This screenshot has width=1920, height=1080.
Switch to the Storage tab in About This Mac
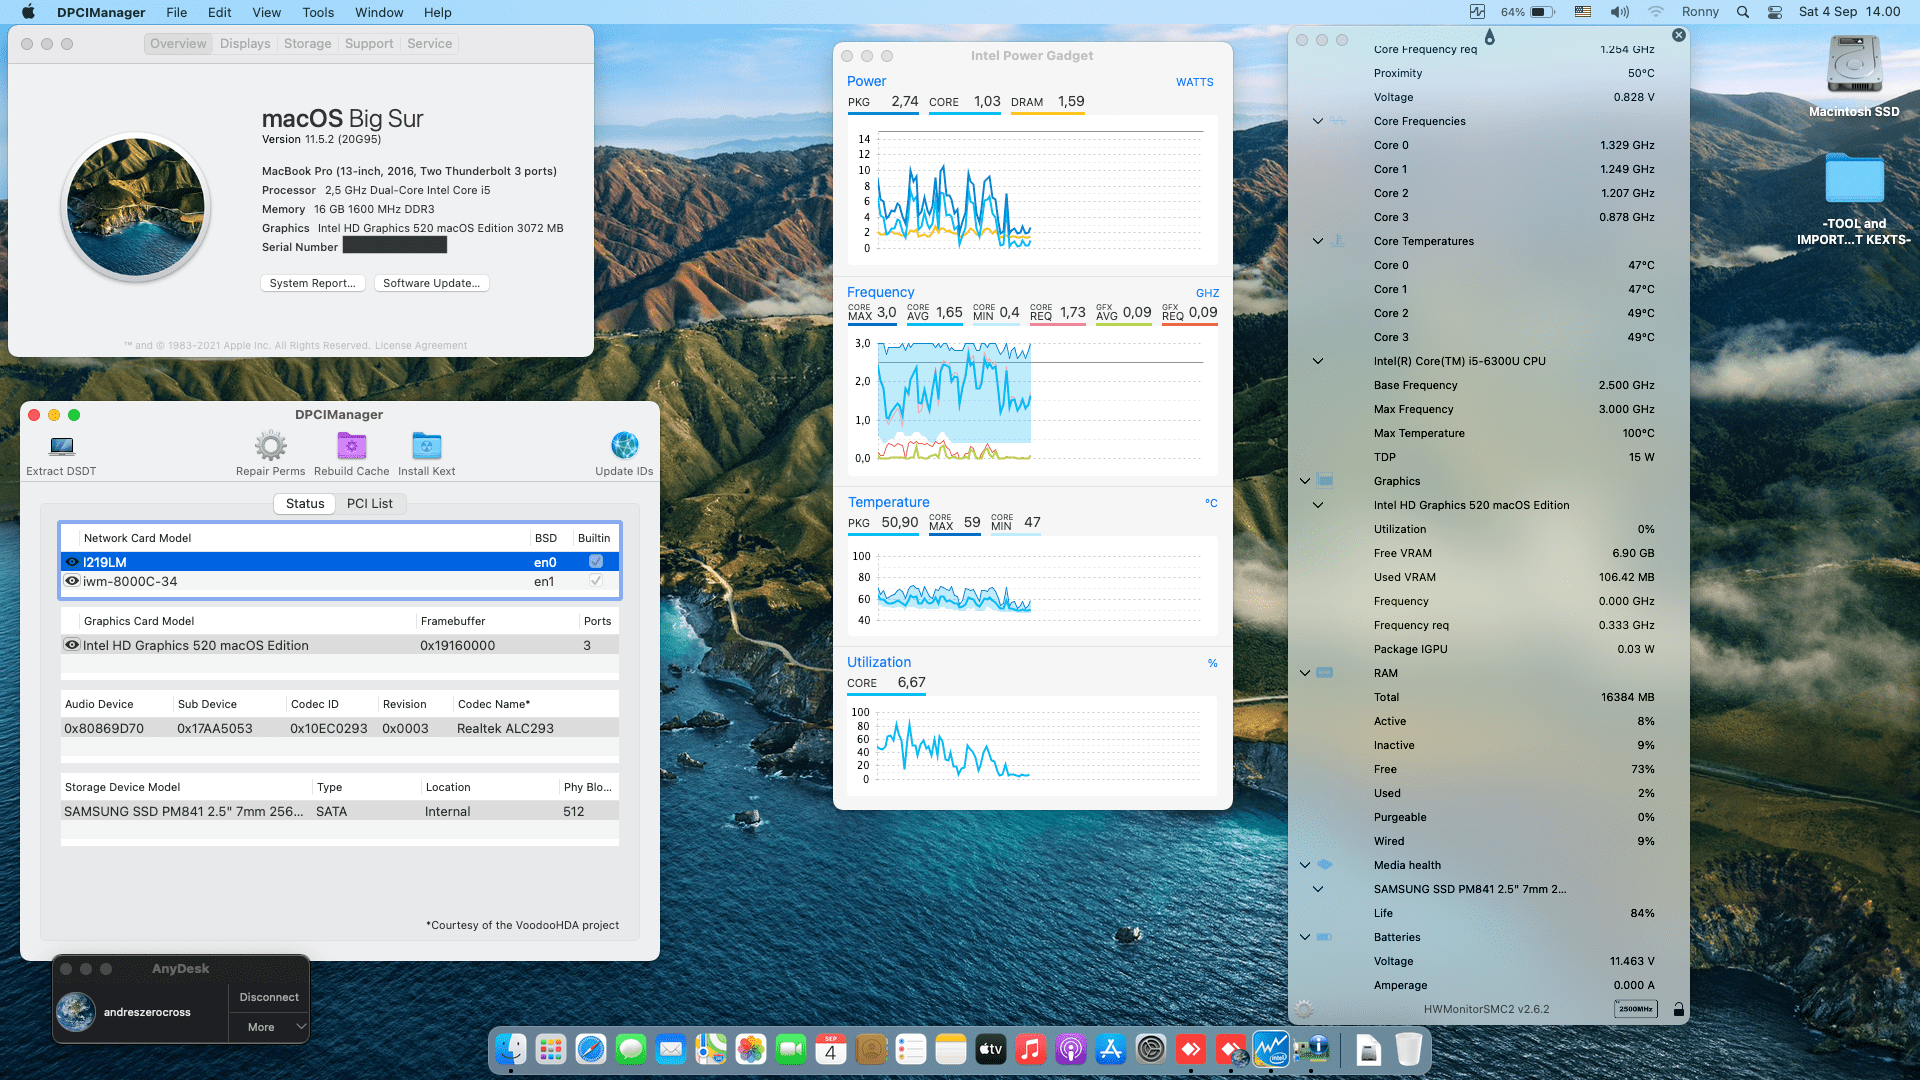pyautogui.click(x=307, y=43)
